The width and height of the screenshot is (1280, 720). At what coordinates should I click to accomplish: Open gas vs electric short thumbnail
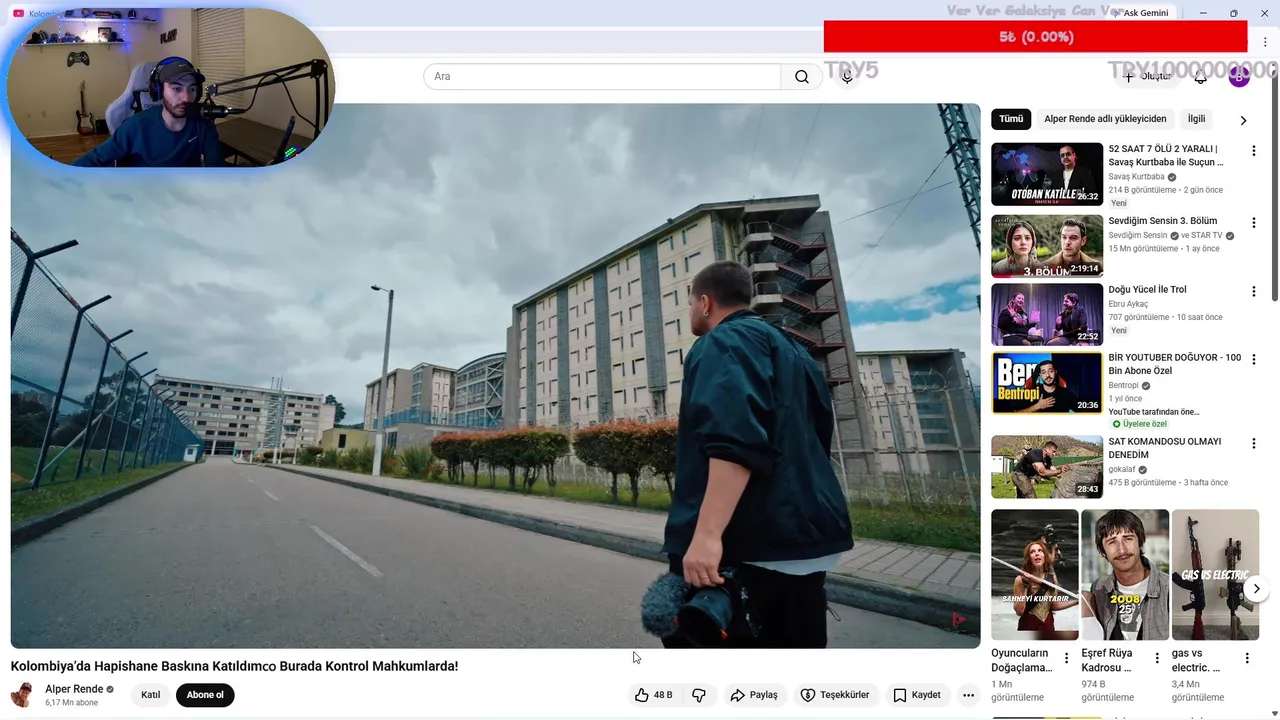[x=1215, y=575]
